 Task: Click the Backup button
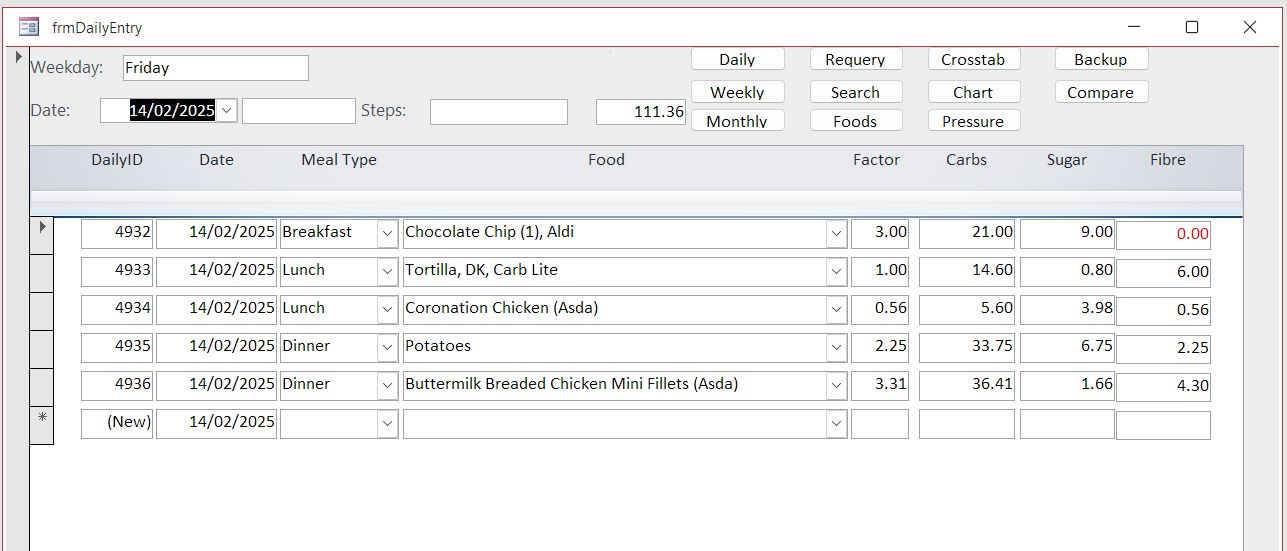pyautogui.click(x=1100, y=60)
